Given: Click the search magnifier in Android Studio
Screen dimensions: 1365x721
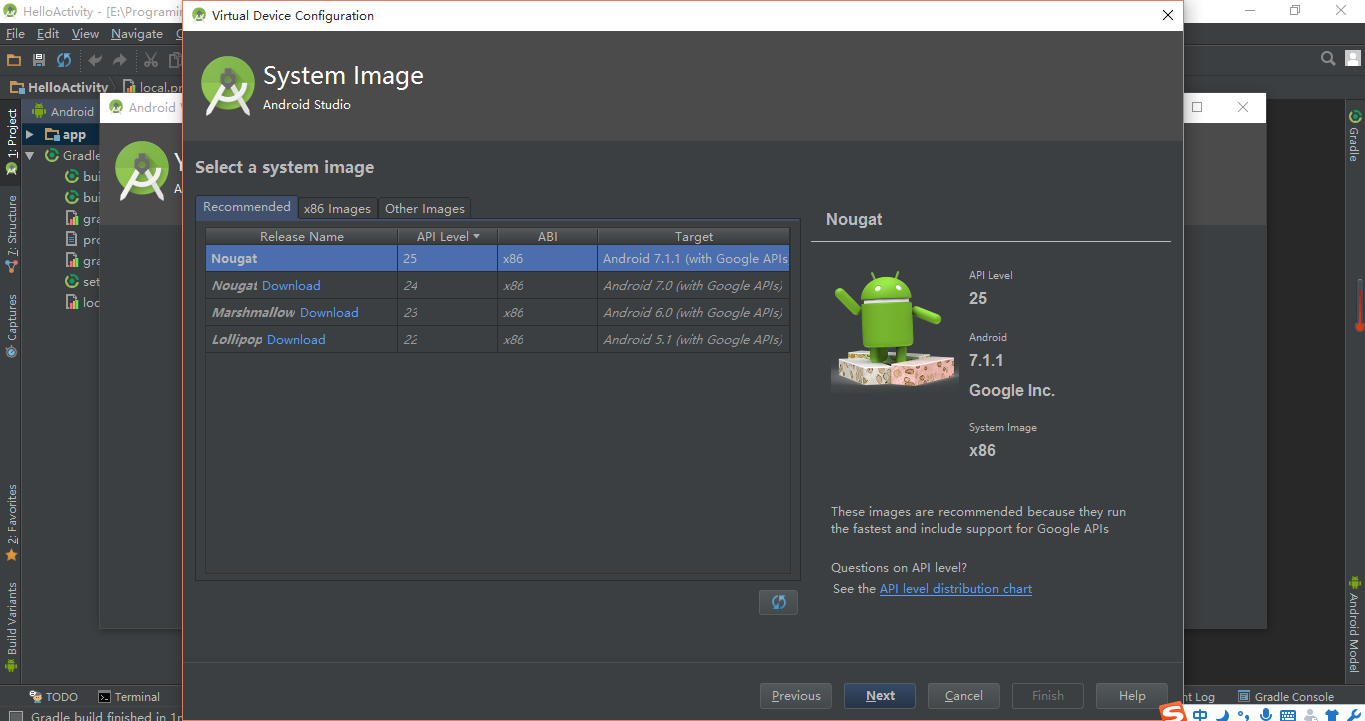Looking at the screenshot, I should tap(1328, 58).
